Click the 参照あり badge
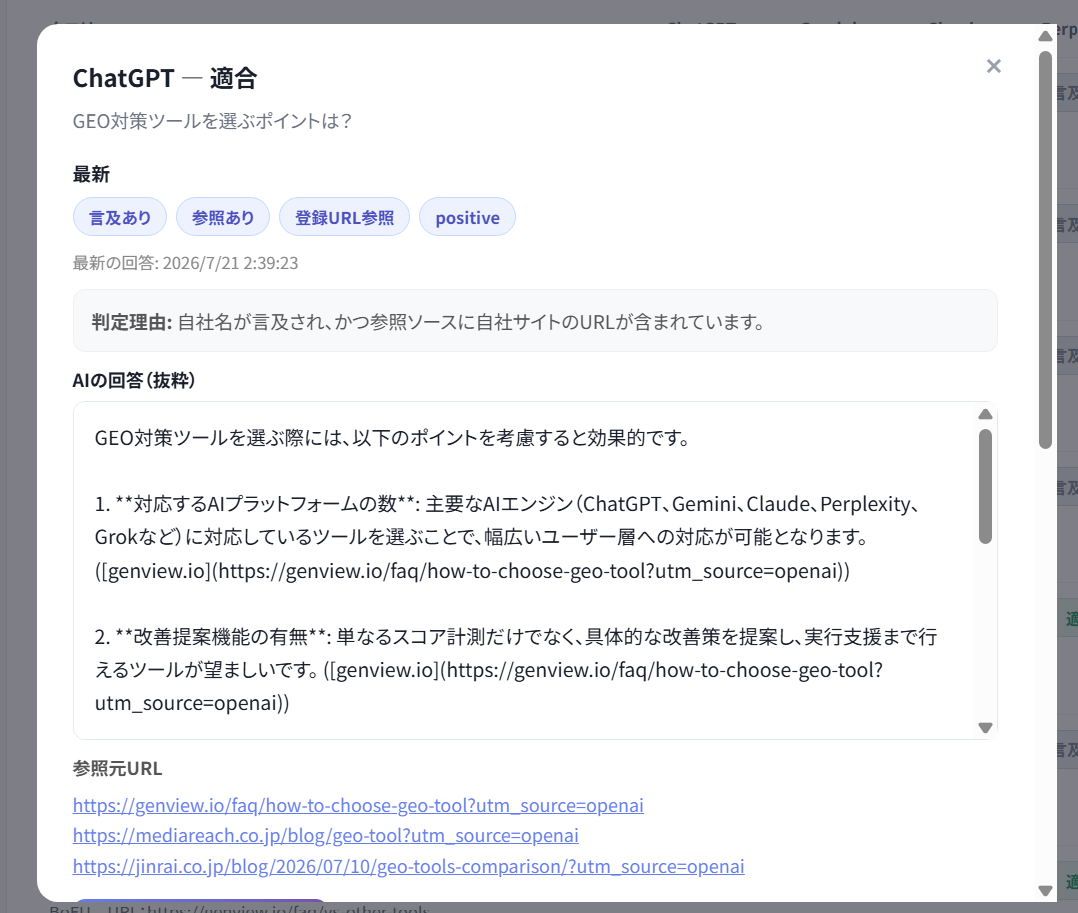The width and height of the screenshot is (1078, 913). (x=223, y=217)
